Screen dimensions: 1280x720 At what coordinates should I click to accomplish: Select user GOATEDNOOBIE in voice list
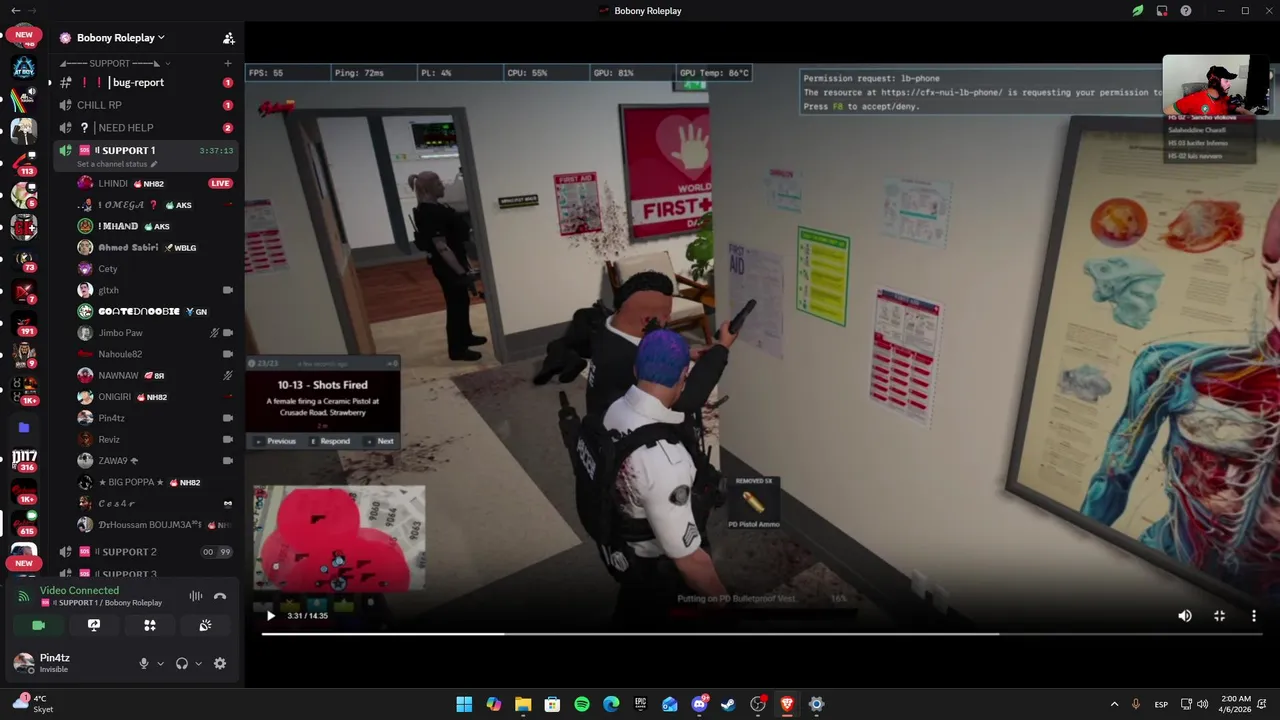point(155,311)
